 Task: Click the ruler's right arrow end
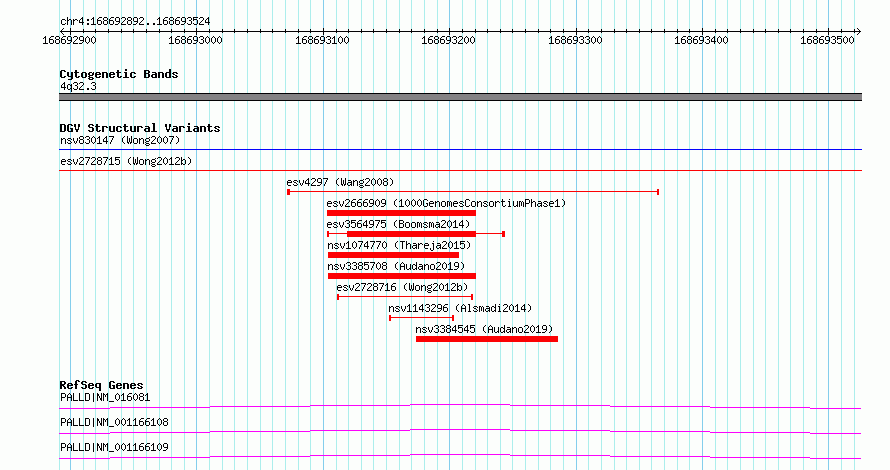[859, 32]
